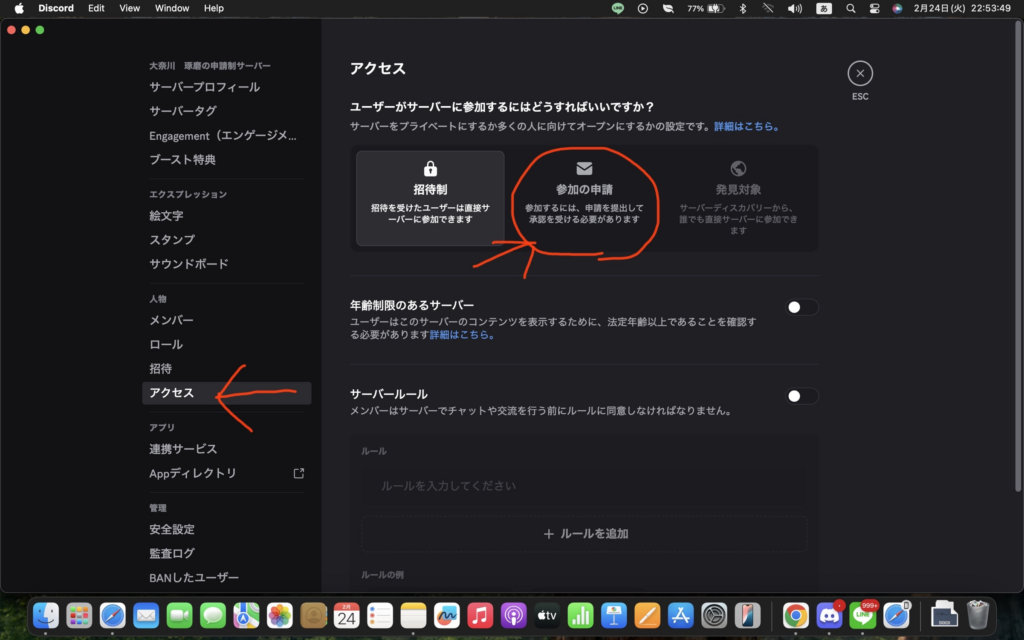Open 監査ログ in sidebar

(172, 553)
